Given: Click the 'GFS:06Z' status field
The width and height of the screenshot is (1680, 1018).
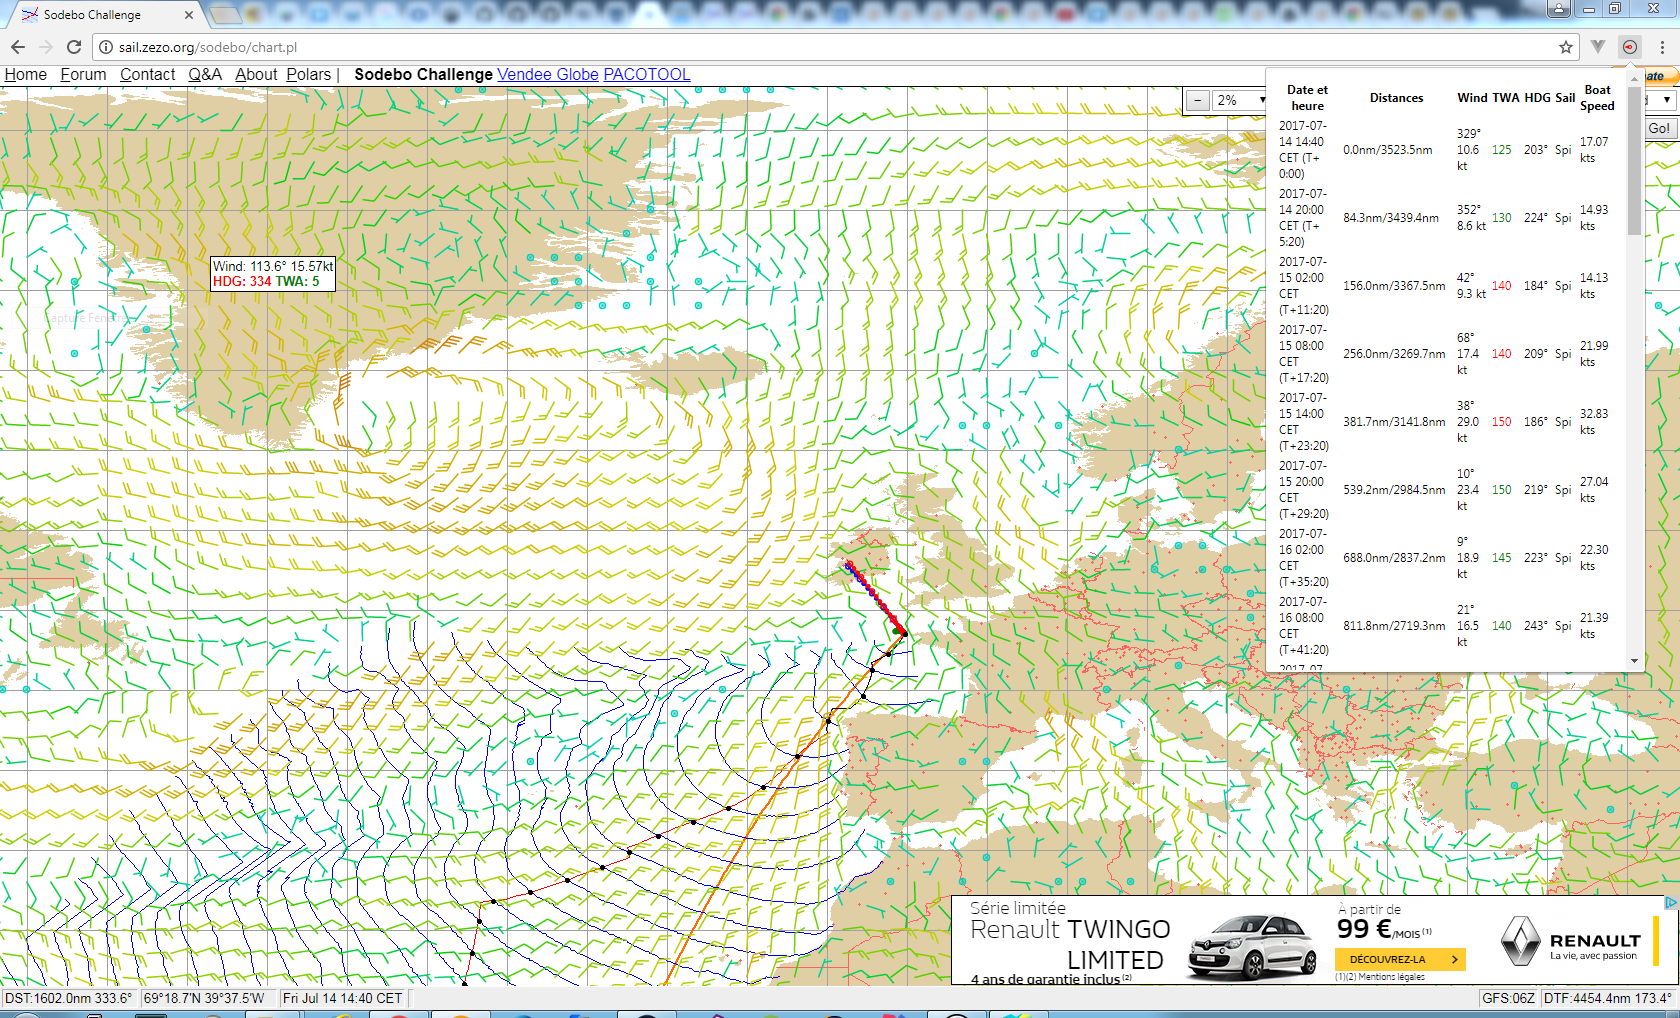Looking at the screenshot, I should [x=1508, y=998].
